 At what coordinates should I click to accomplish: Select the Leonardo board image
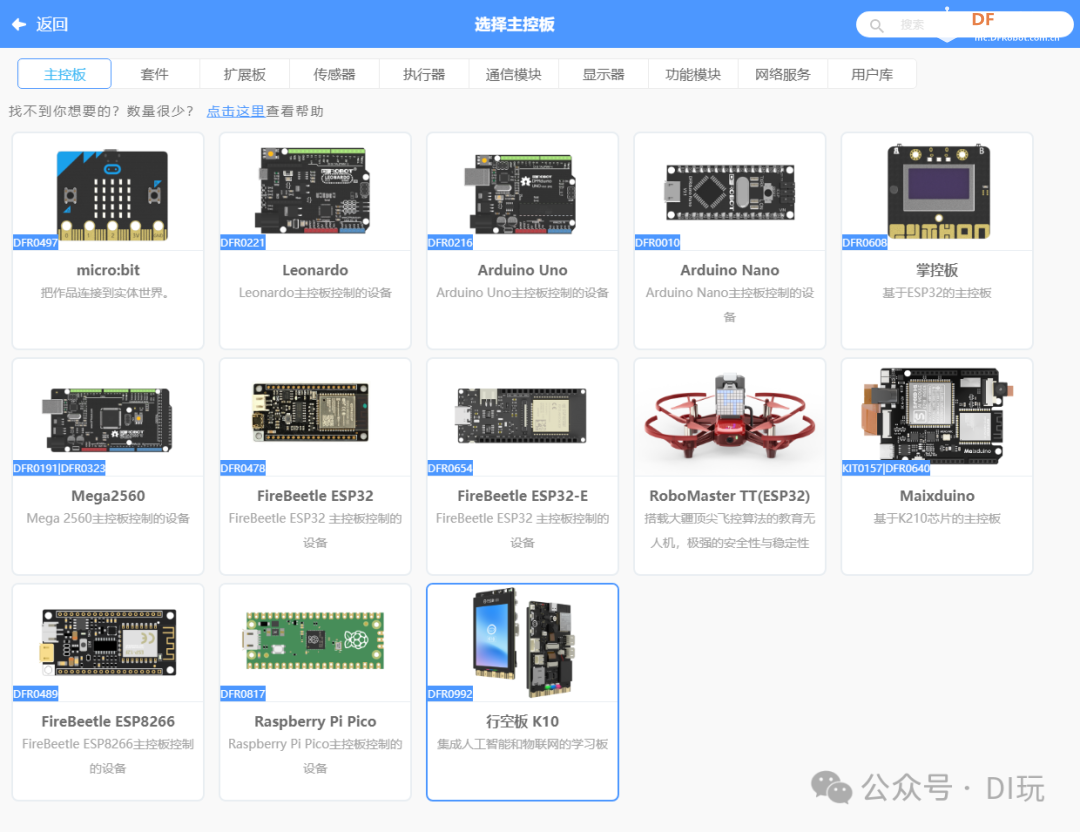pos(314,190)
